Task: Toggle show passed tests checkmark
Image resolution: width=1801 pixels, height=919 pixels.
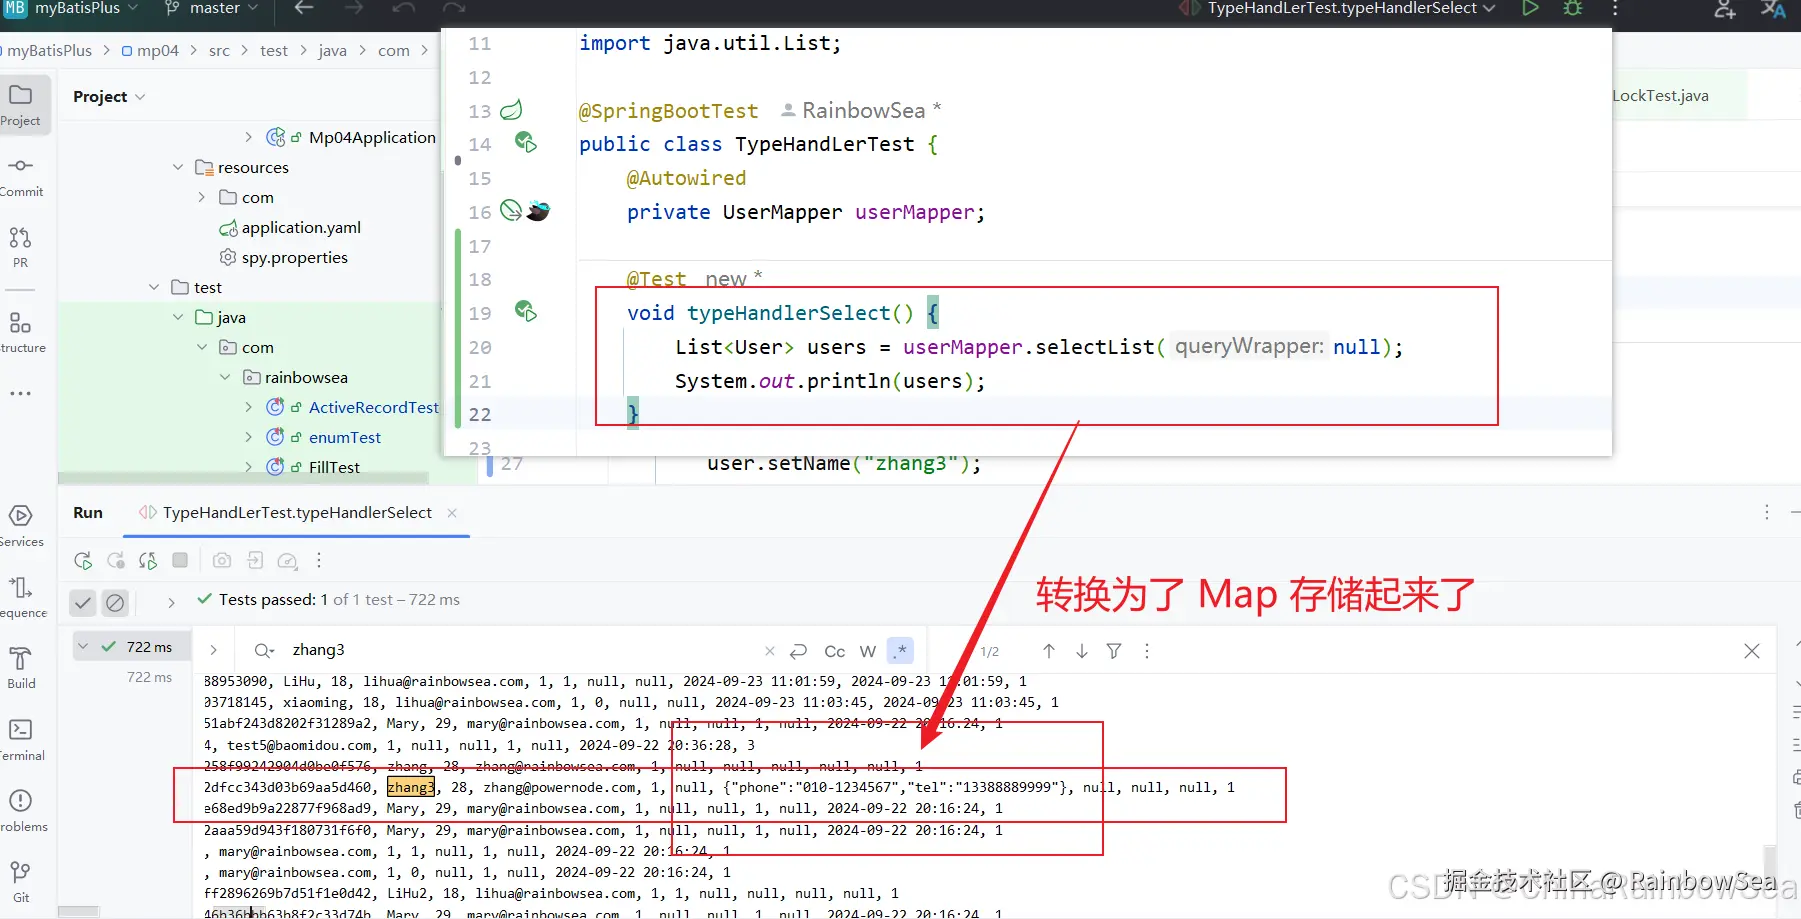Action: 83,602
